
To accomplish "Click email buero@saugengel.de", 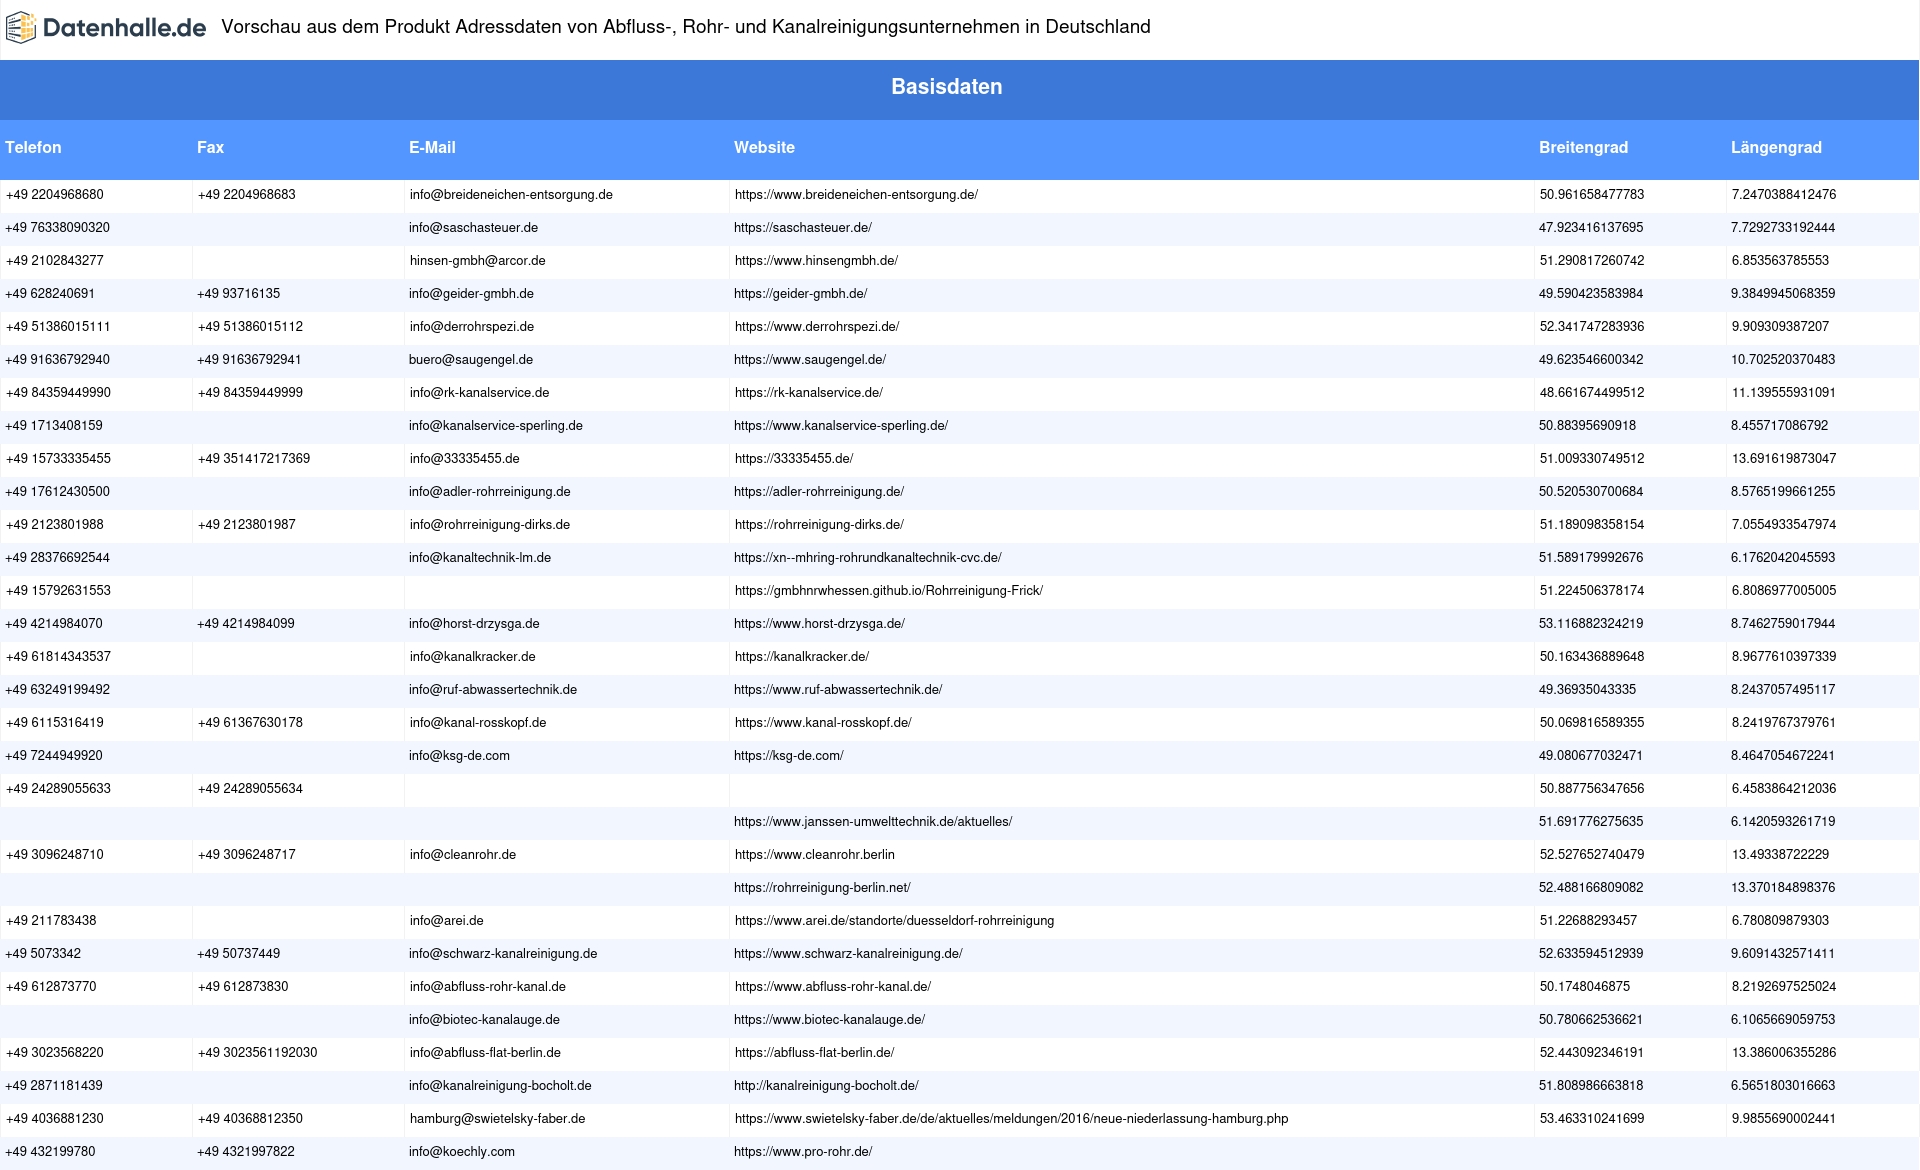I will click(x=470, y=360).
